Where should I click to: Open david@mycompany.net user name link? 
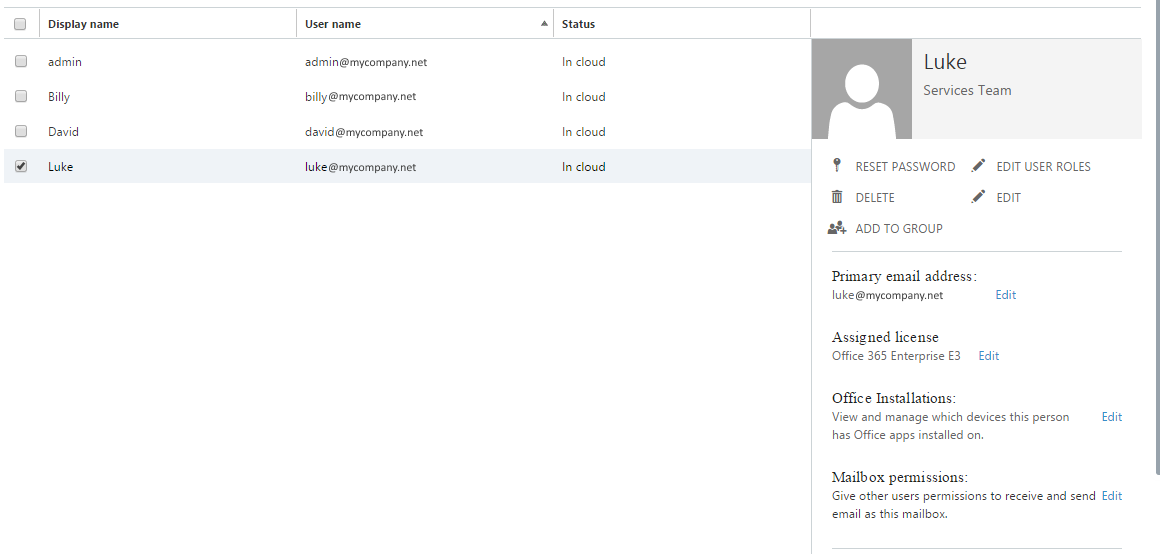pos(364,132)
